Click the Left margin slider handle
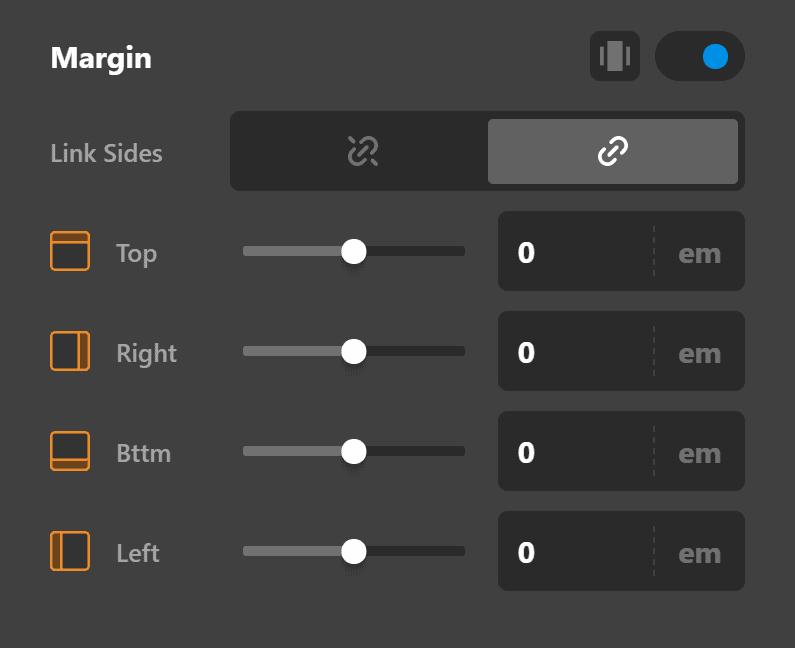The height and width of the screenshot is (648, 795). point(354,551)
